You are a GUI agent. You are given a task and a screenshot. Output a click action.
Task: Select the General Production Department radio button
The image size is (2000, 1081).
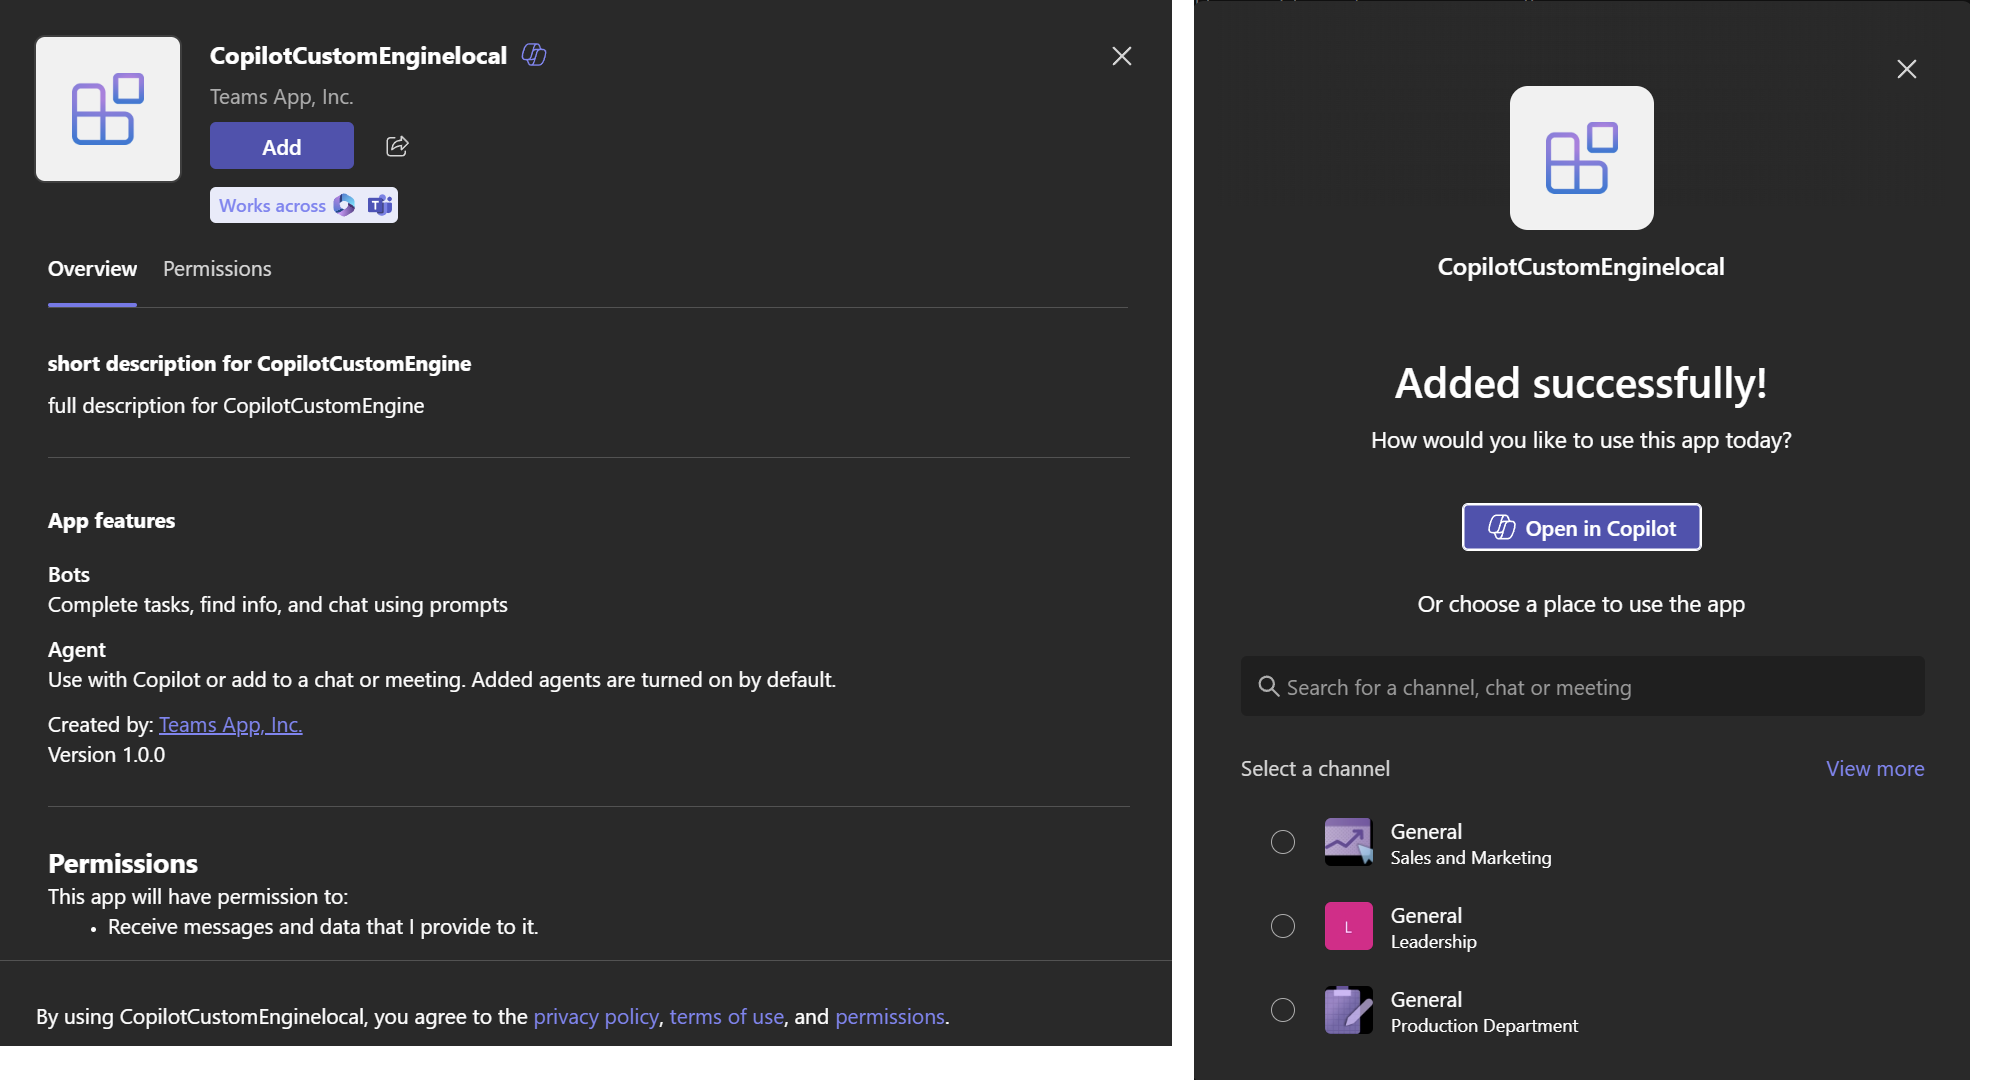pyautogui.click(x=1283, y=1010)
